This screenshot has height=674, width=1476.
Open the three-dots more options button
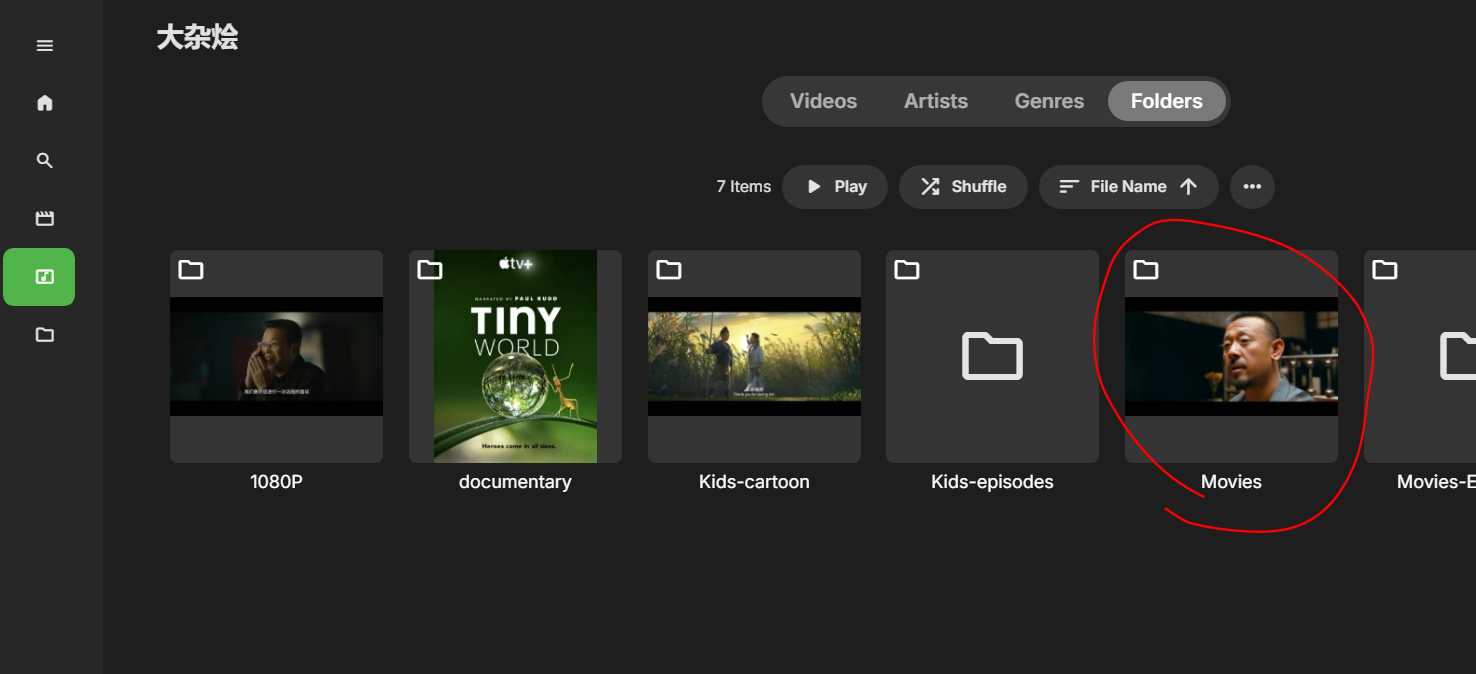[x=1252, y=187]
